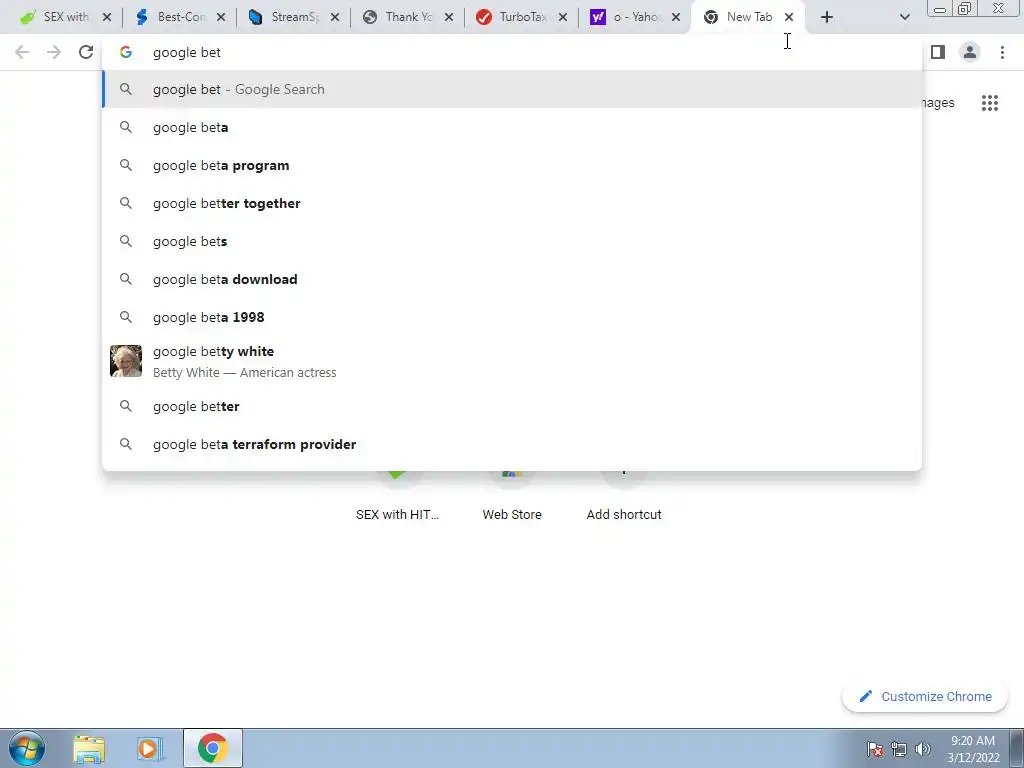This screenshot has height=768, width=1024.
Task: Close the StreamSp tab
Action: coord(335,17)
